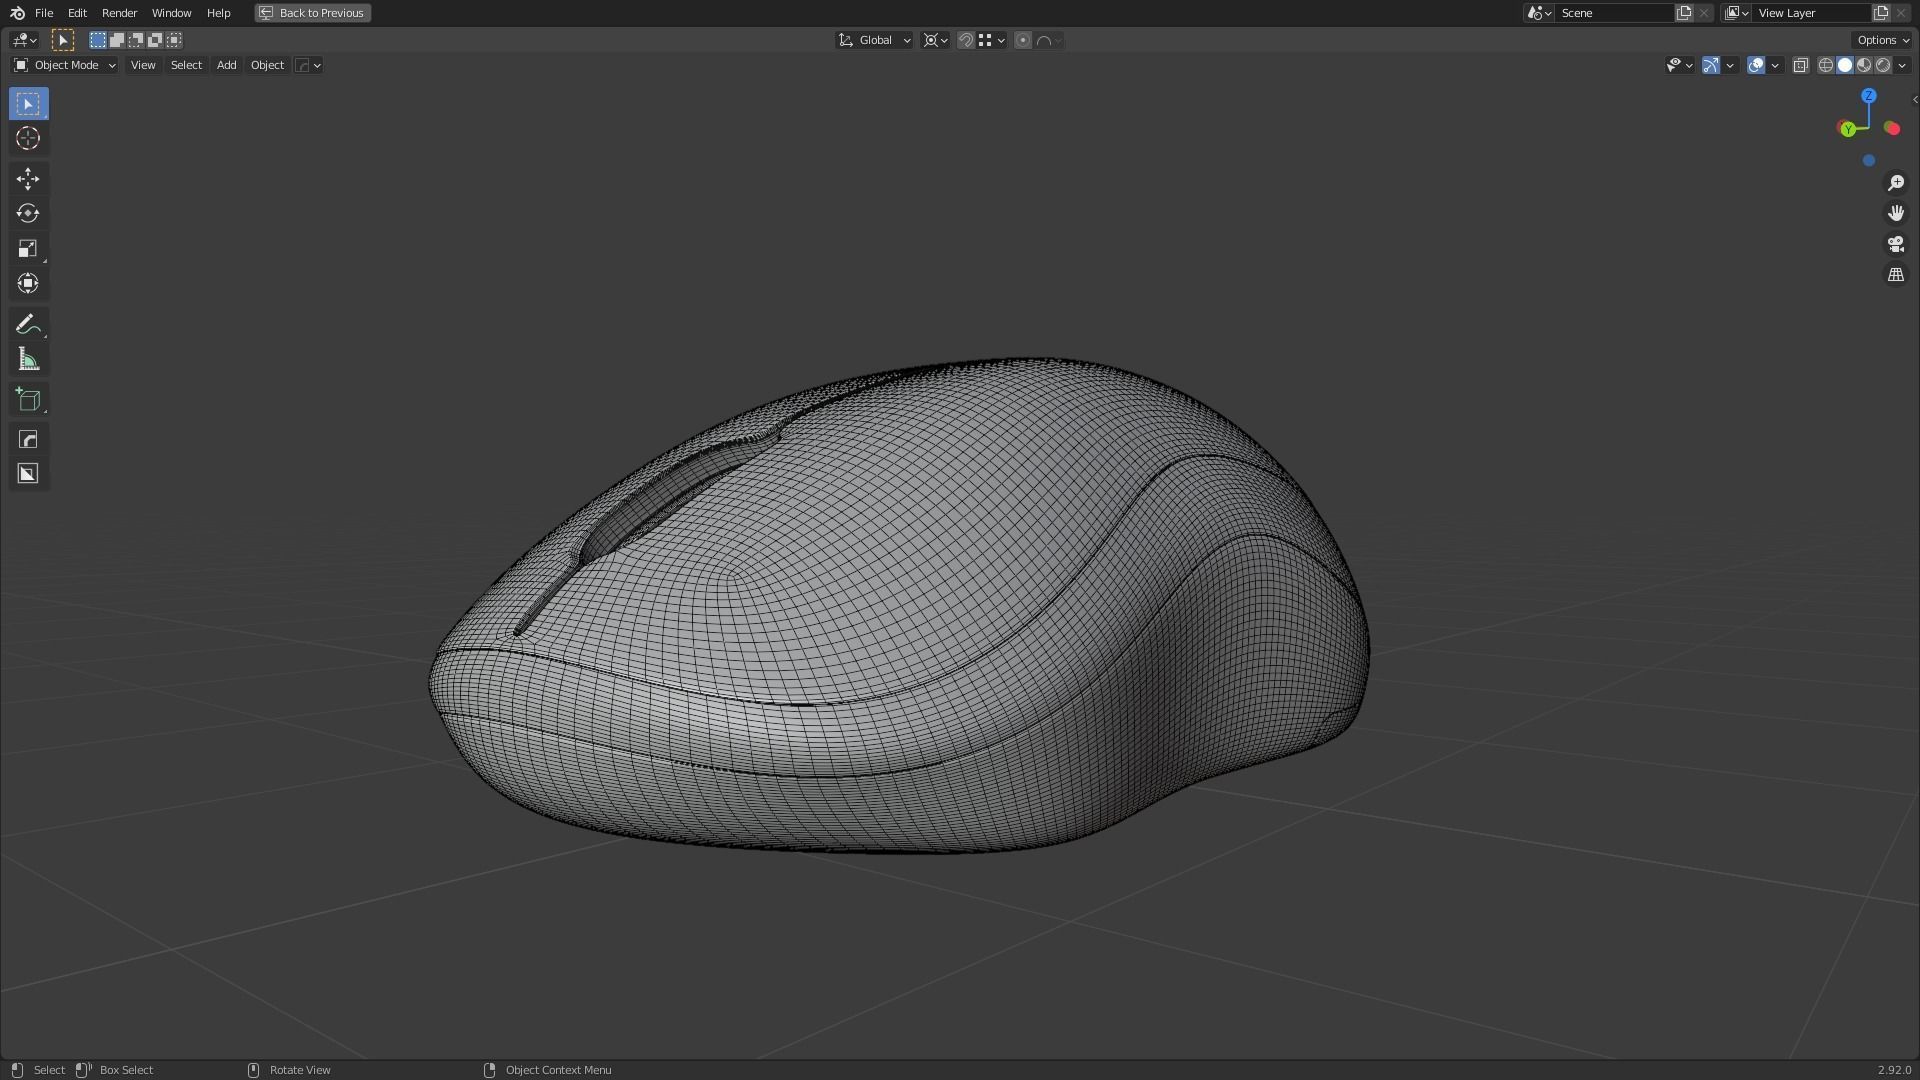This screenshot has width=1920, height=1080.
Task: Set selection mode to Invert icon
Action: pos(155,40)
